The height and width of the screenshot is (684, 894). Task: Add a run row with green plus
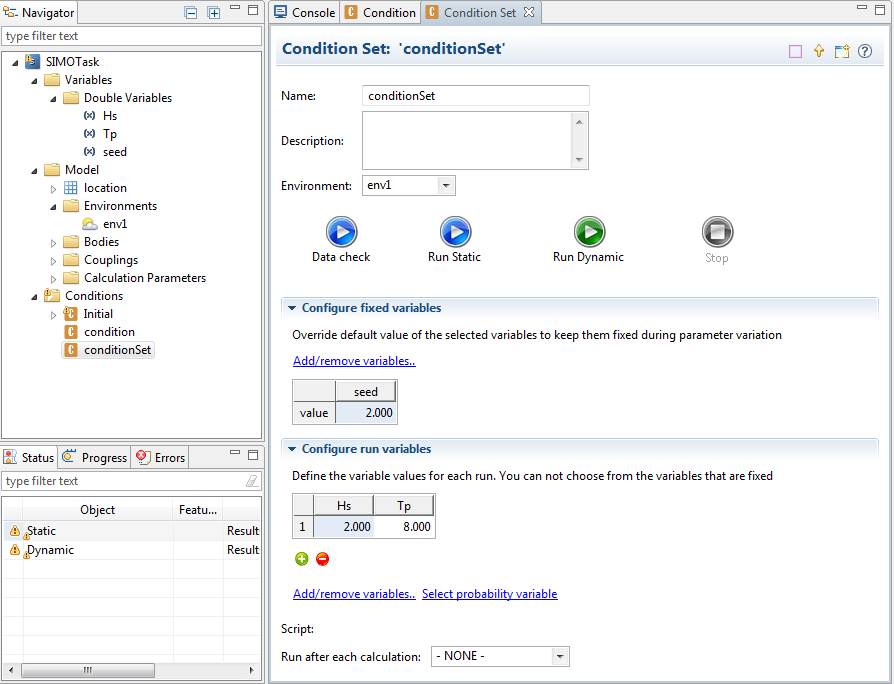click(302, 559)
